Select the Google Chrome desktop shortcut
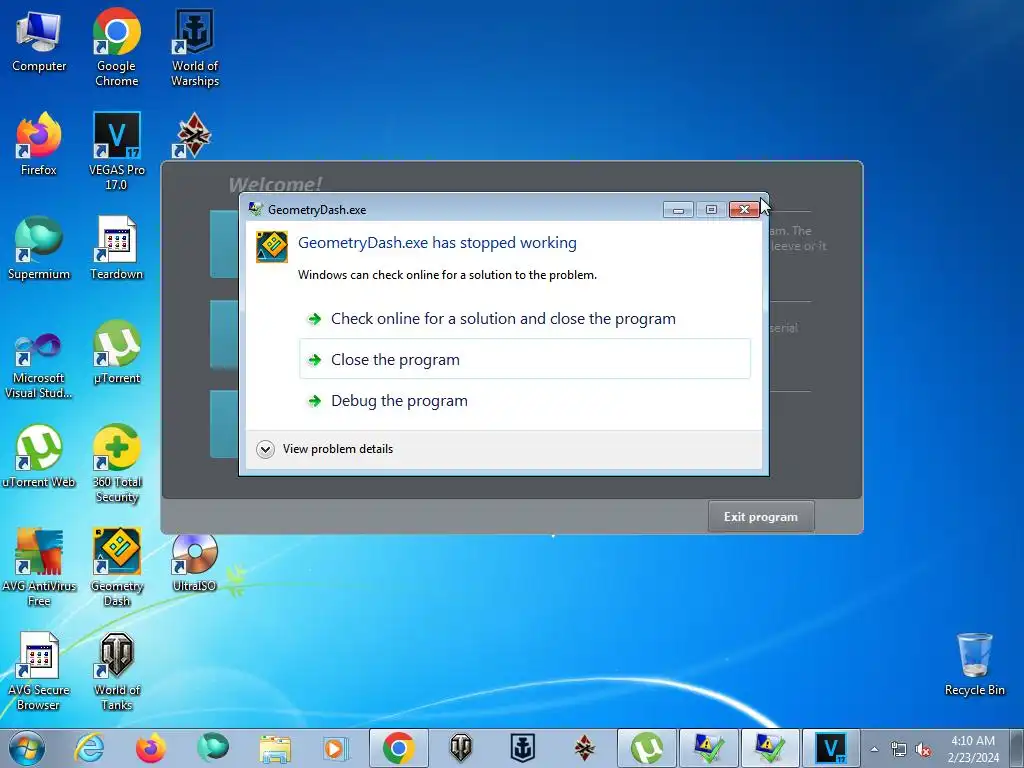Image resolution: width=1024 pixels, height=768 pixels. tap(116, 47)
